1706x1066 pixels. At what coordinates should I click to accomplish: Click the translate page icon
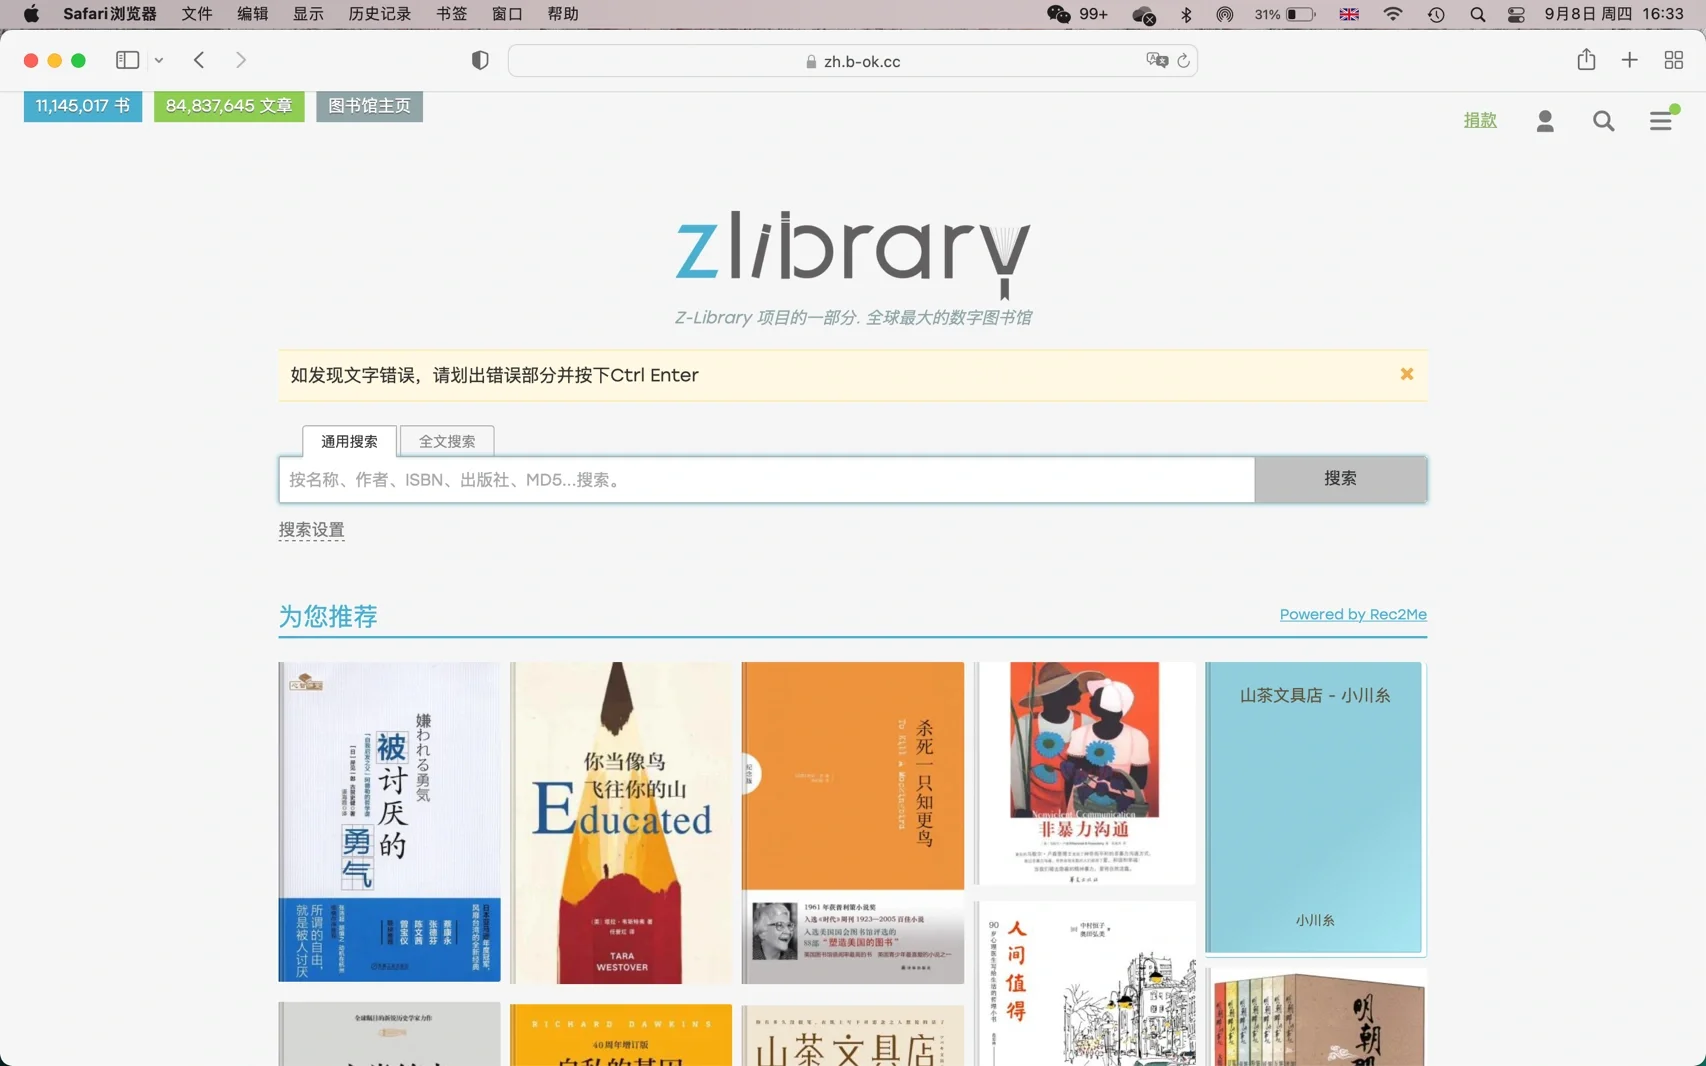[1156, 60]
